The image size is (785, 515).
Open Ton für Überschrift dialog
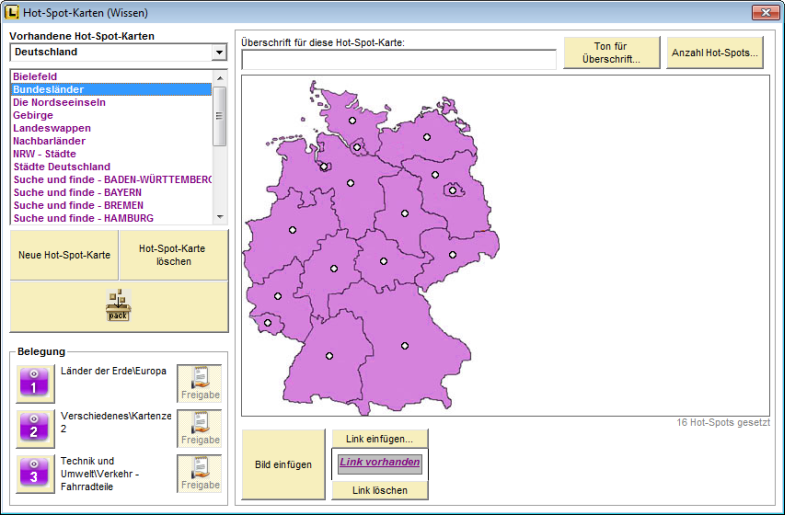pos(611,53)
